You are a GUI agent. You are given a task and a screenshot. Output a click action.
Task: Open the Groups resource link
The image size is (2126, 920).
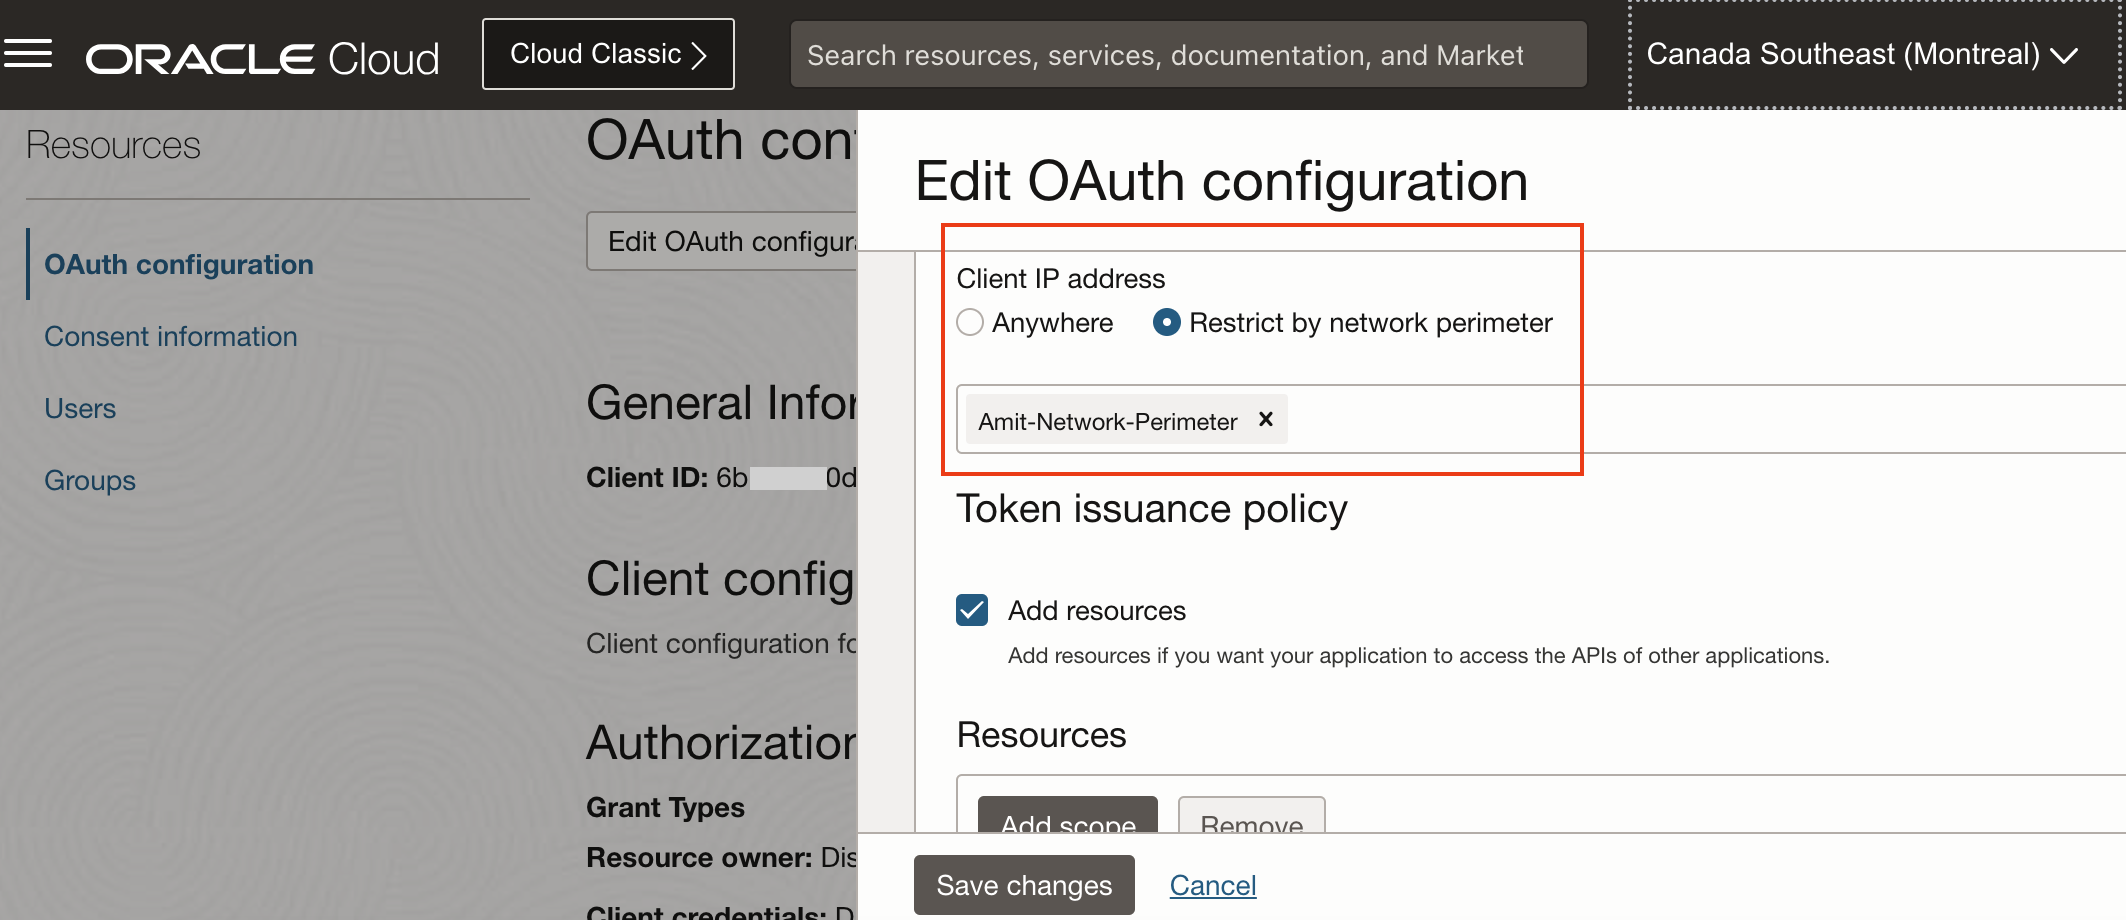[89, 480]
